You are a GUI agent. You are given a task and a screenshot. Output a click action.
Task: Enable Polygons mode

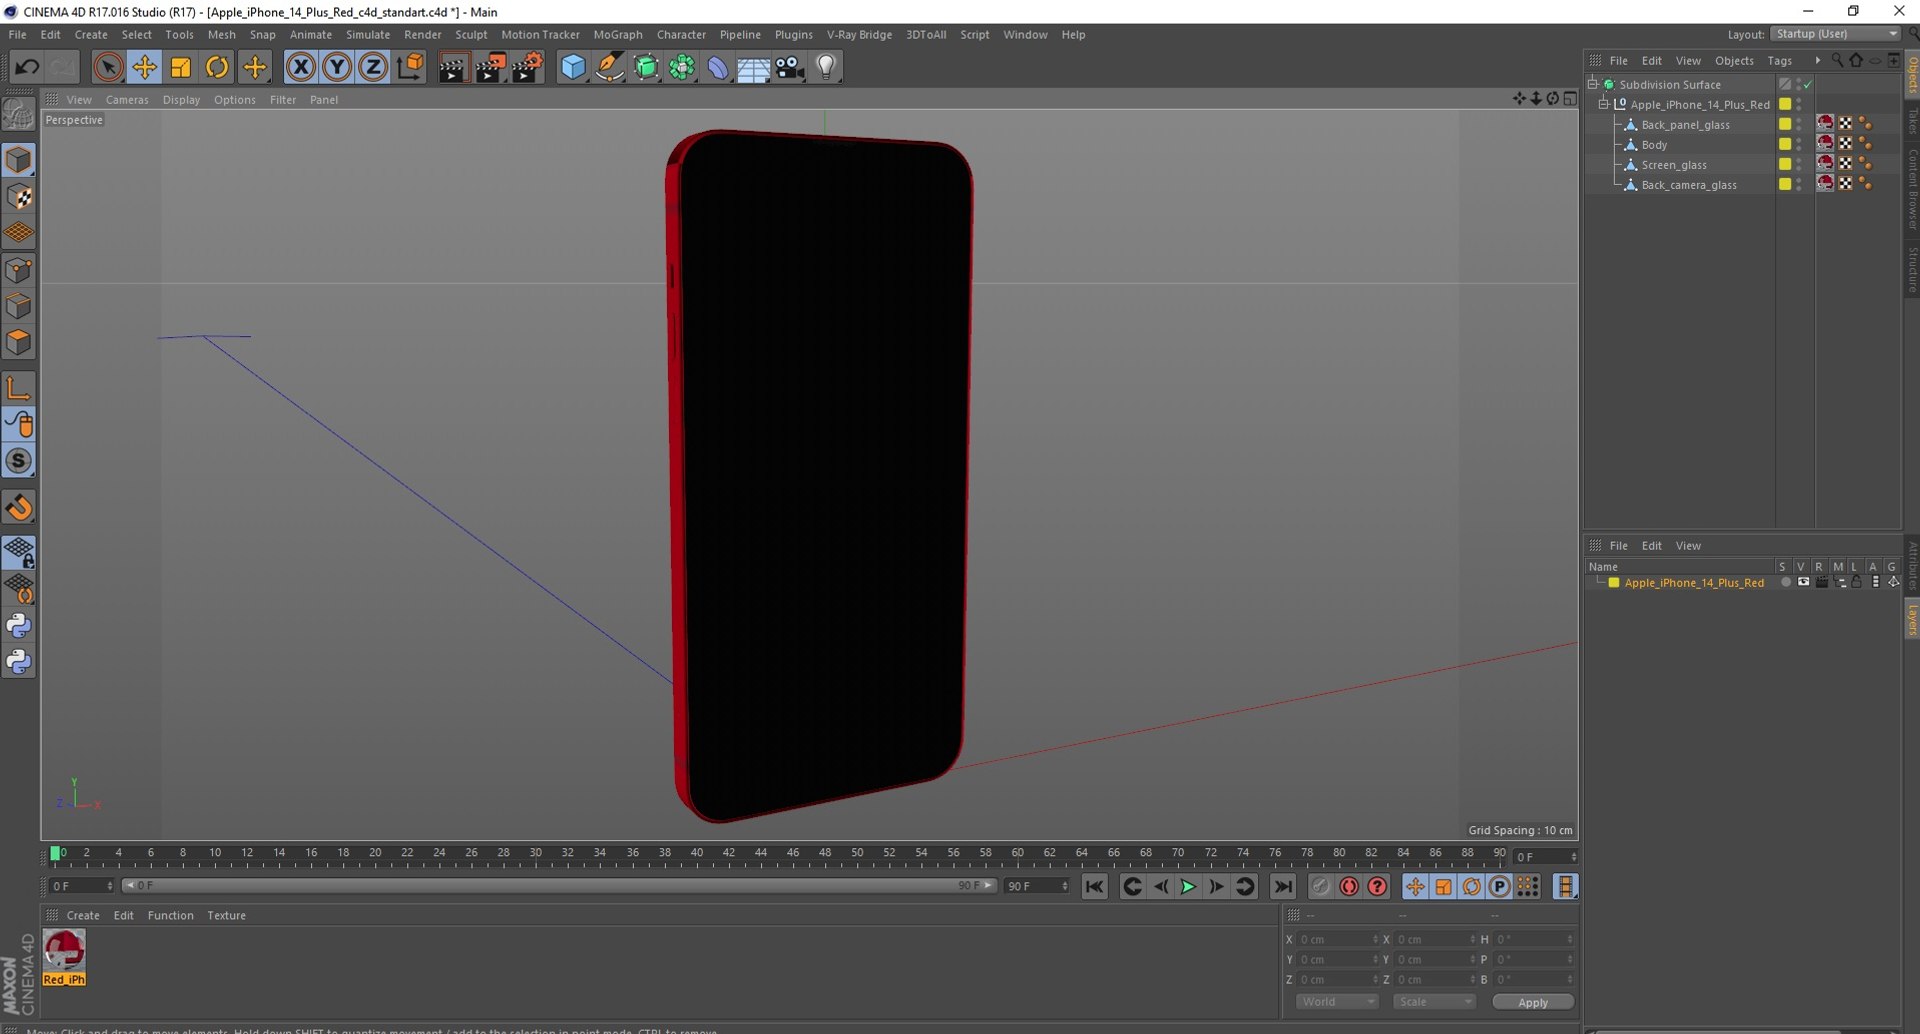tap(19, 343)
